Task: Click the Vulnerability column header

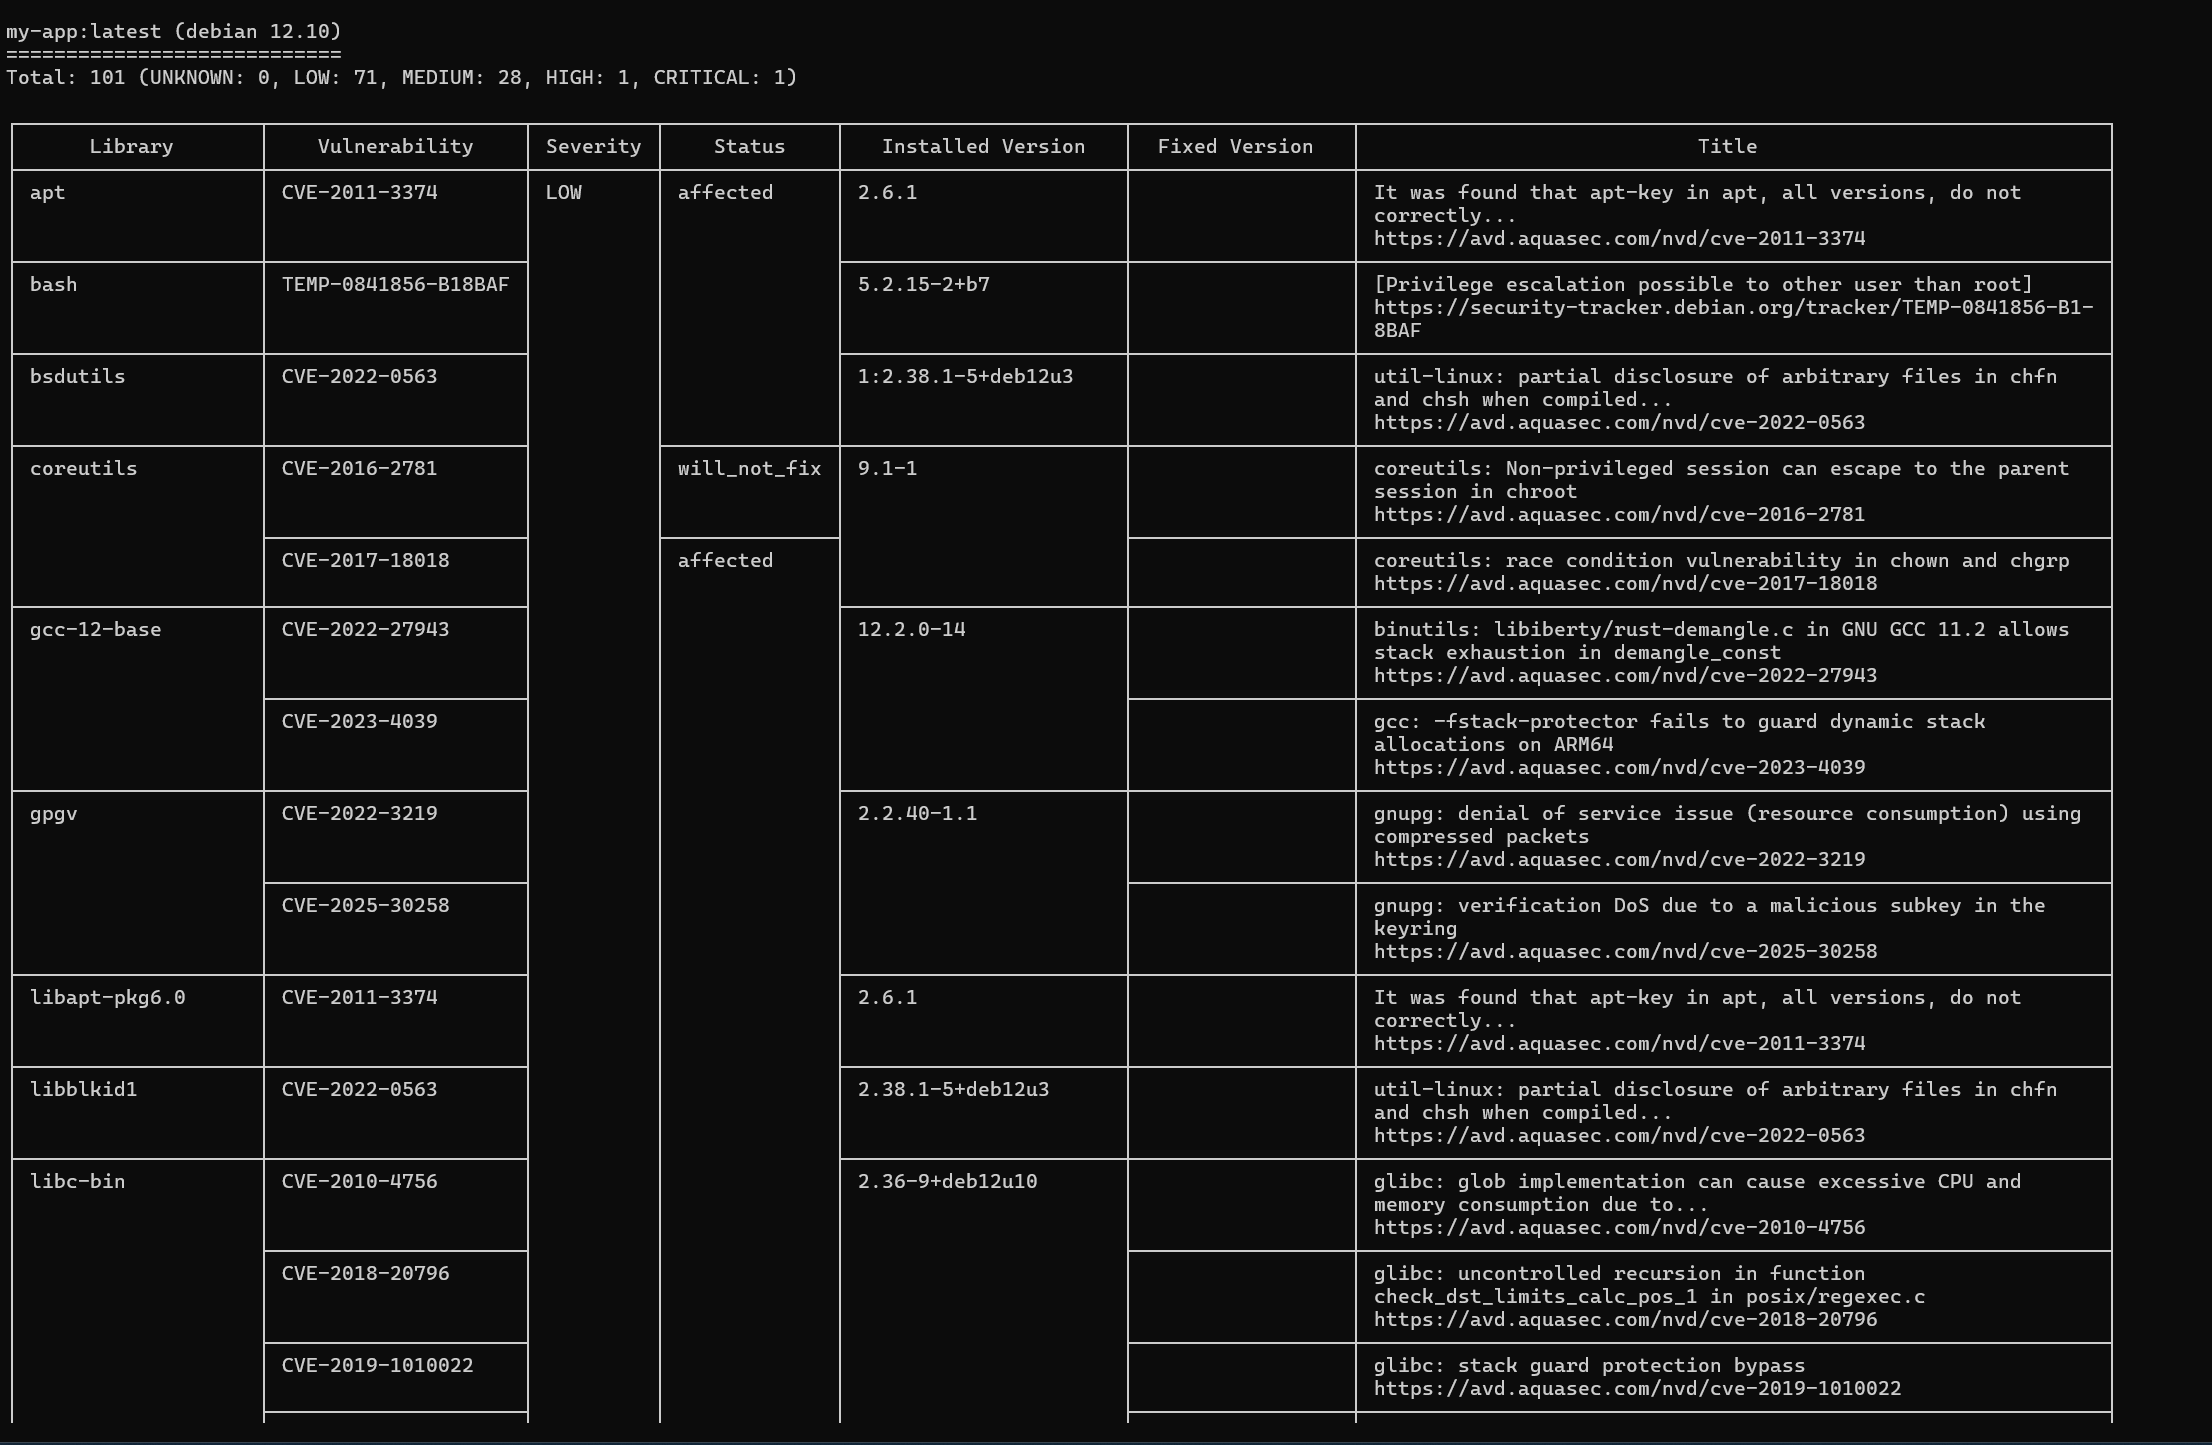Action: (x=395, y=146)
